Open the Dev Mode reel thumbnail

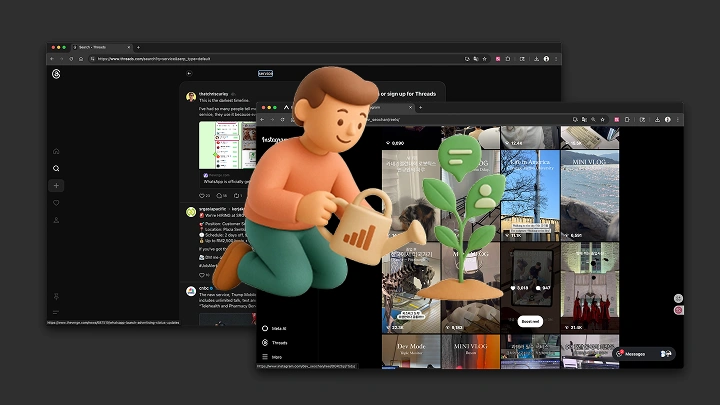(x=411, y=352)
